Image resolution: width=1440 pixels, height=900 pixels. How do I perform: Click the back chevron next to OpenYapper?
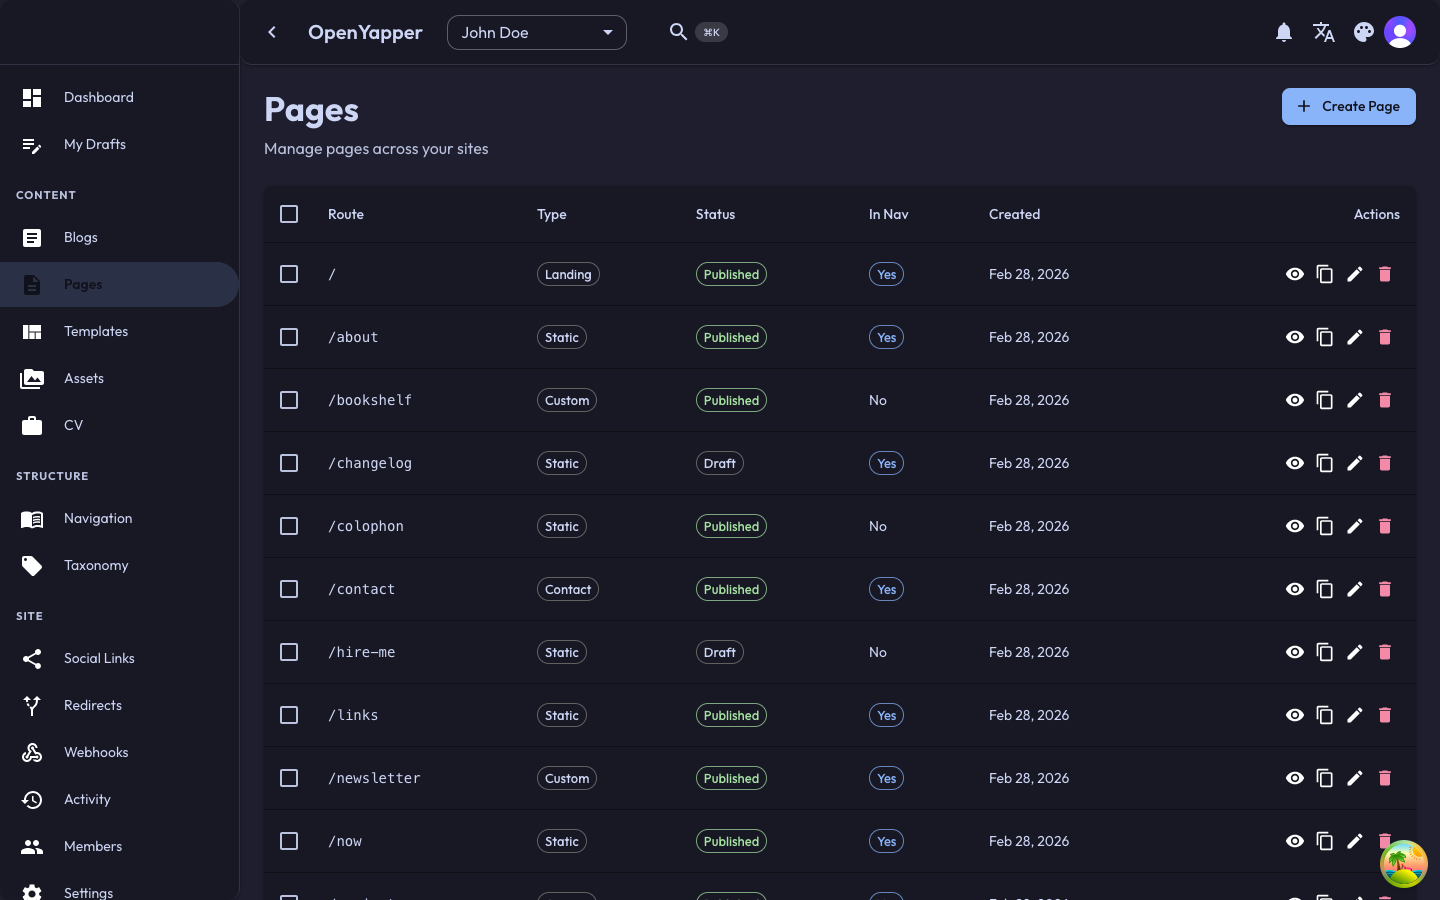[x=272, y=32]
